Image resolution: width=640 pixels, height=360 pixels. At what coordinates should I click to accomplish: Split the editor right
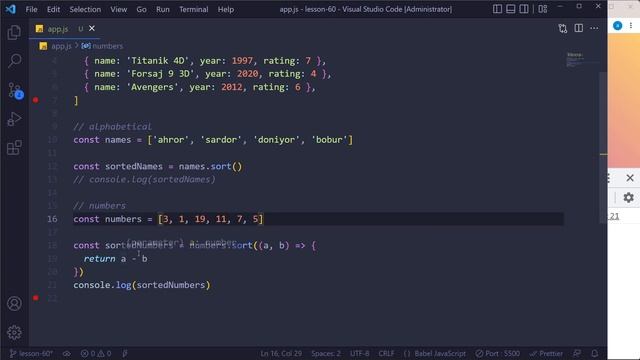point(578,28)
